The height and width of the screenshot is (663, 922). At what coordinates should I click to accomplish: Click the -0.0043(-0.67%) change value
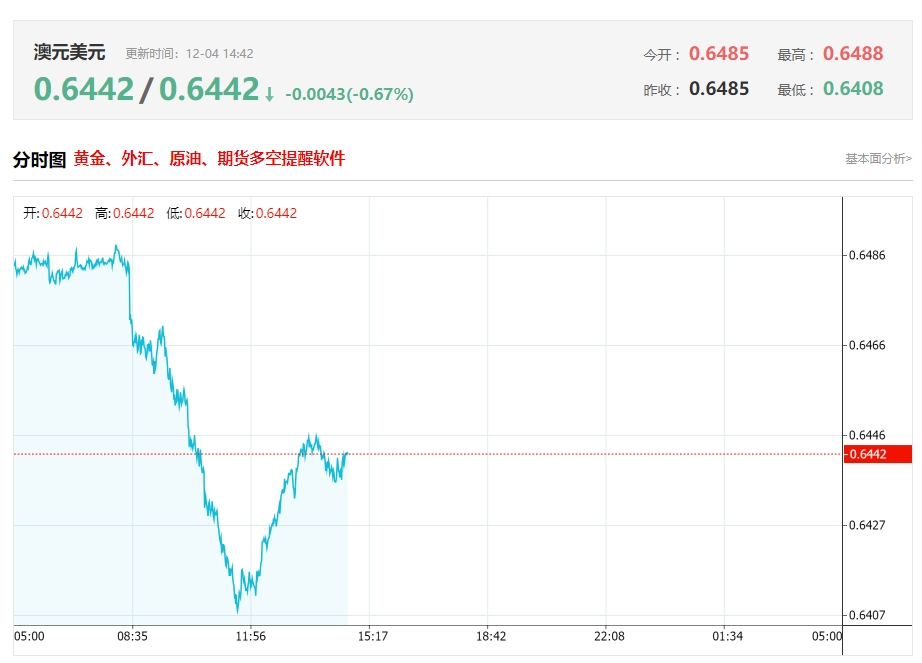(349, 94)
